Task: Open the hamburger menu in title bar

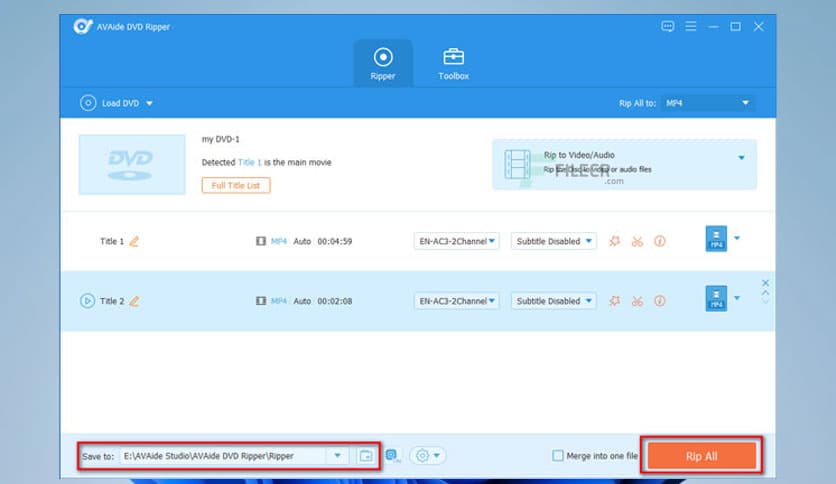Action: point(691,26)
